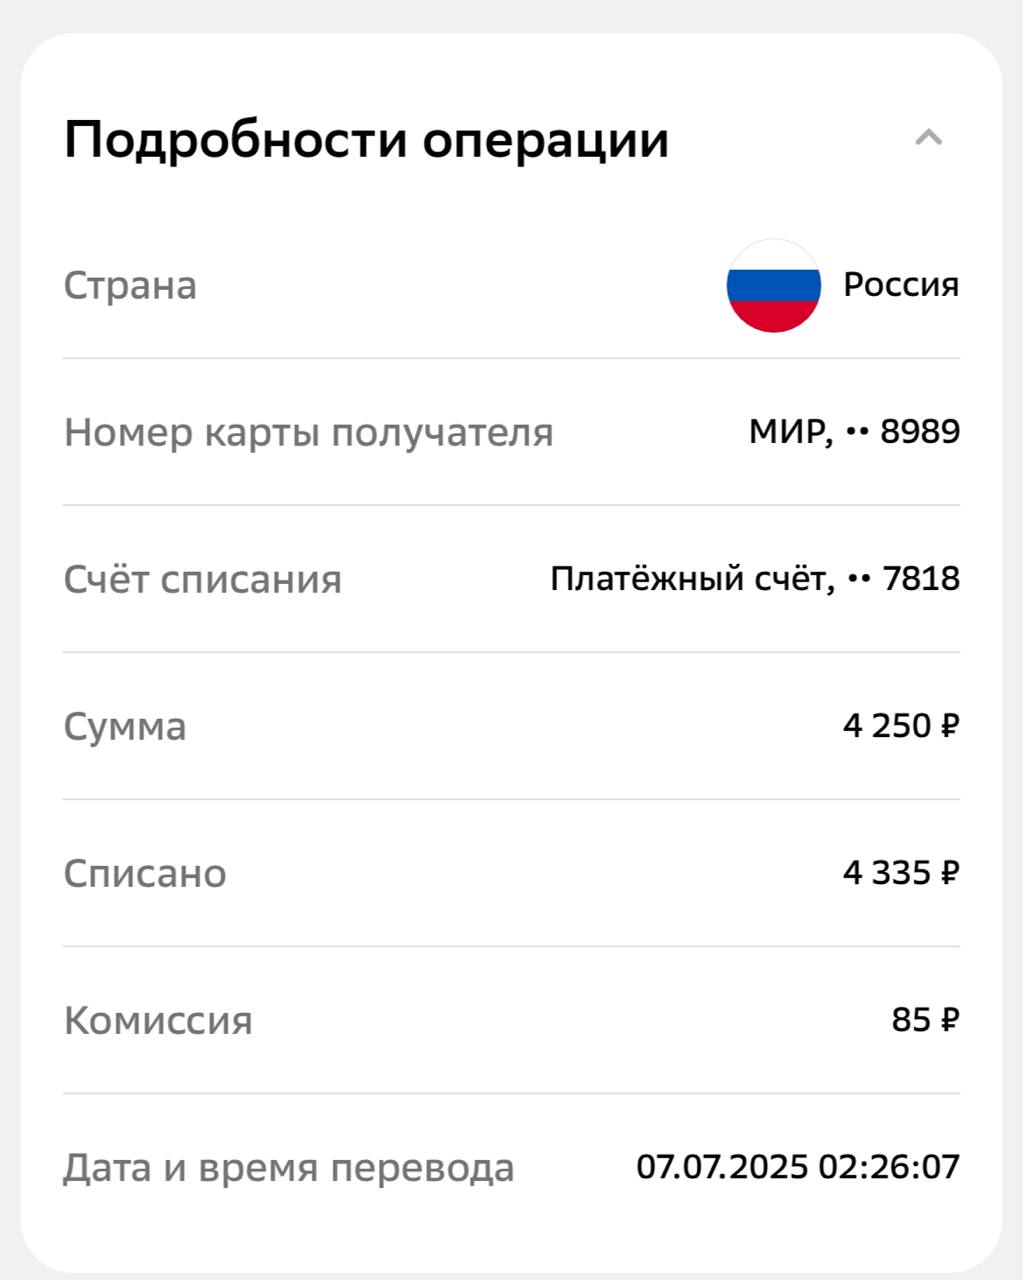Select recipient card number МИР 8989
The image size is (1023, 1280).
point(854,432)
